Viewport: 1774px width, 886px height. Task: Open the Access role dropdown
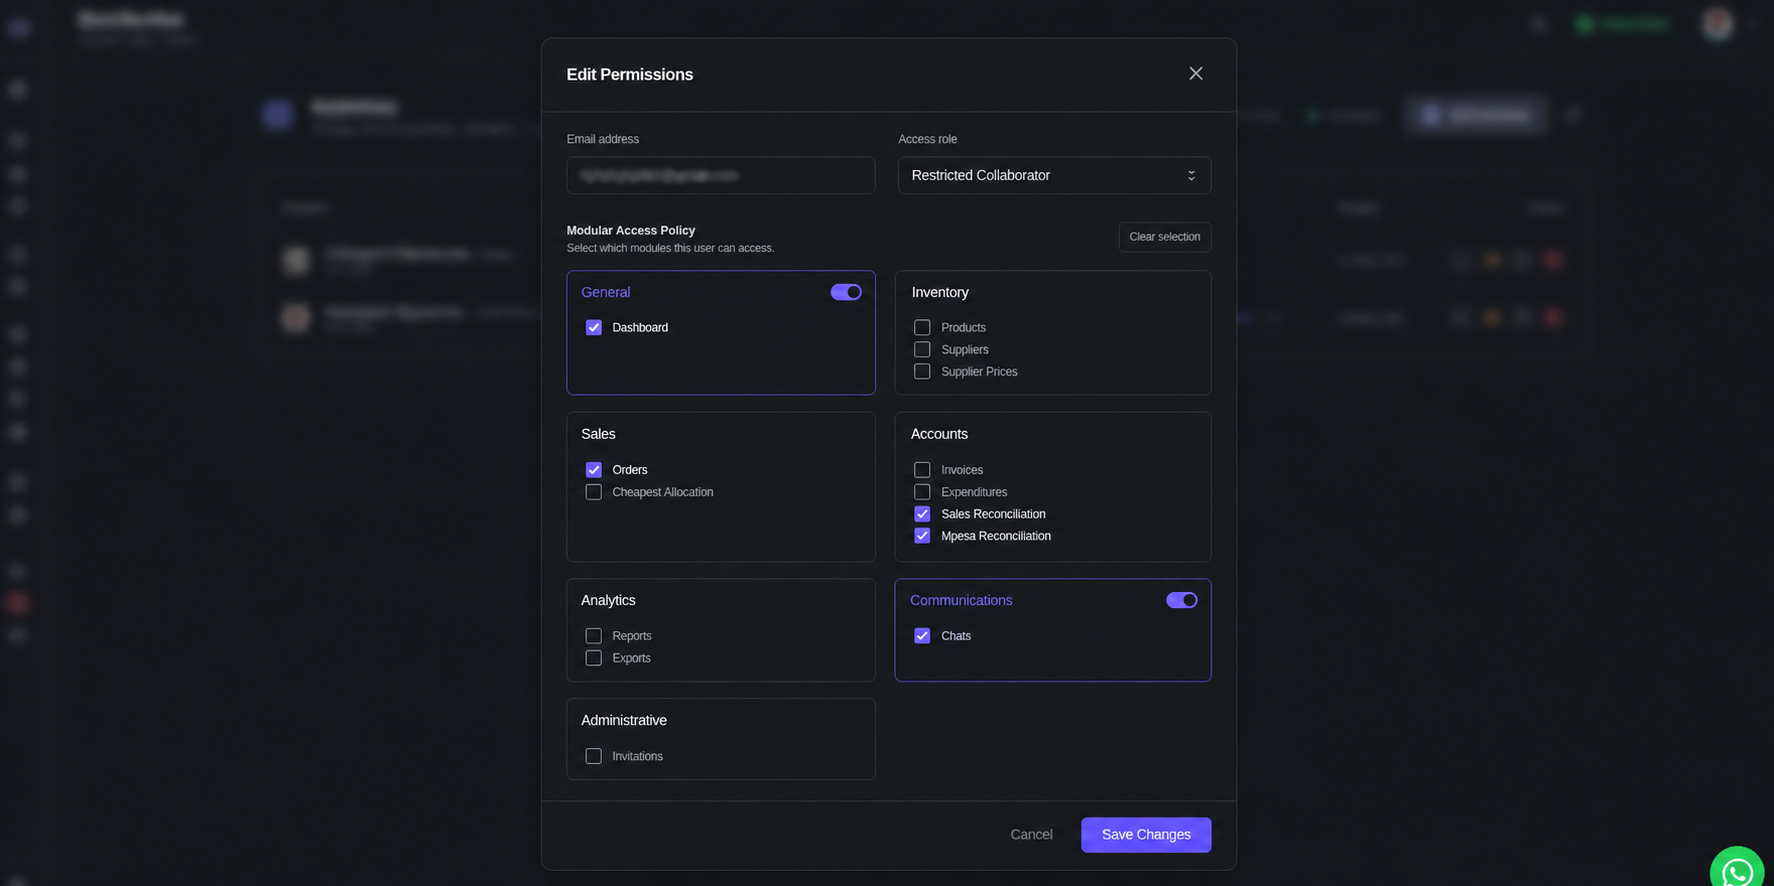click(x=1054, y=175)
